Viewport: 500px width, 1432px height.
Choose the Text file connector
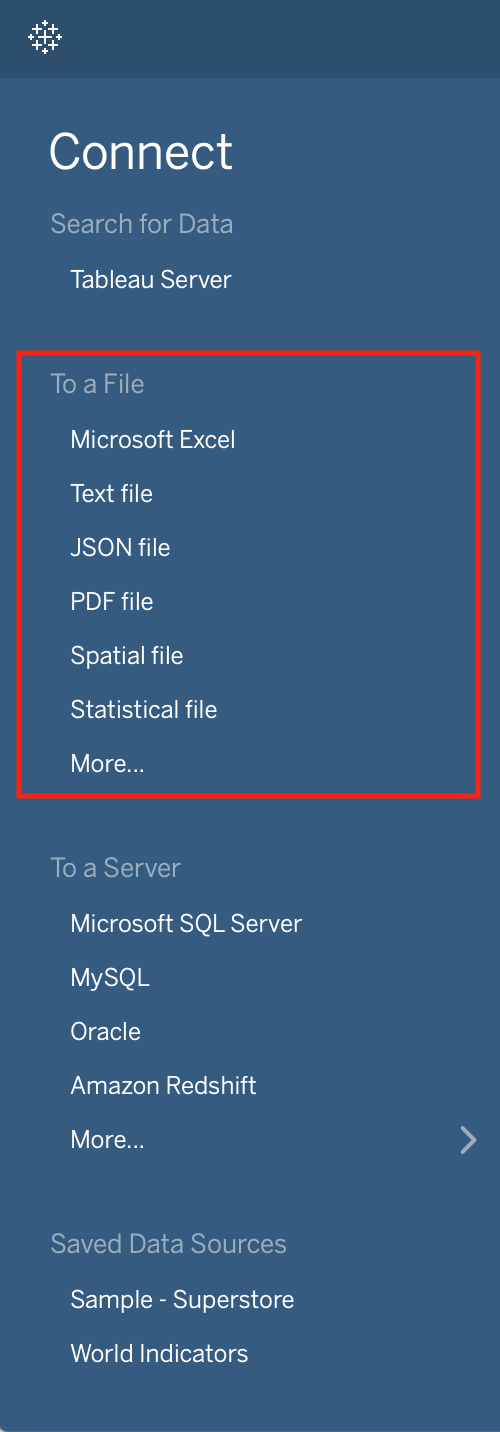[111, 494]
